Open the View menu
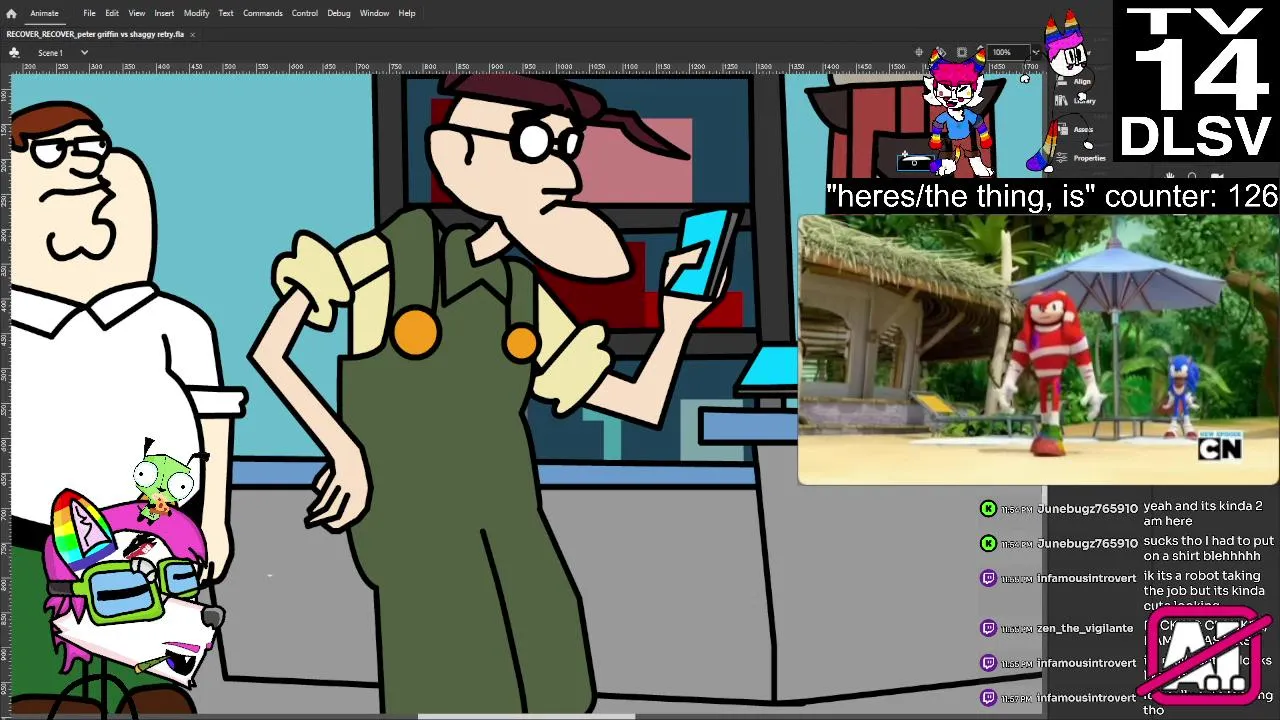Image resolution: width=1280 pixels, height=720 pixels. tap(137, 13)
